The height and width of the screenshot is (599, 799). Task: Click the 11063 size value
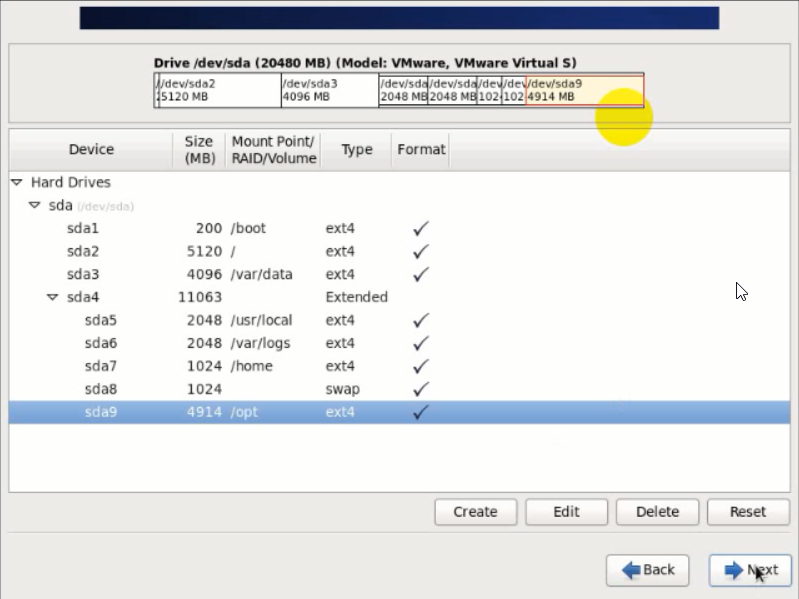pos(200,297)
